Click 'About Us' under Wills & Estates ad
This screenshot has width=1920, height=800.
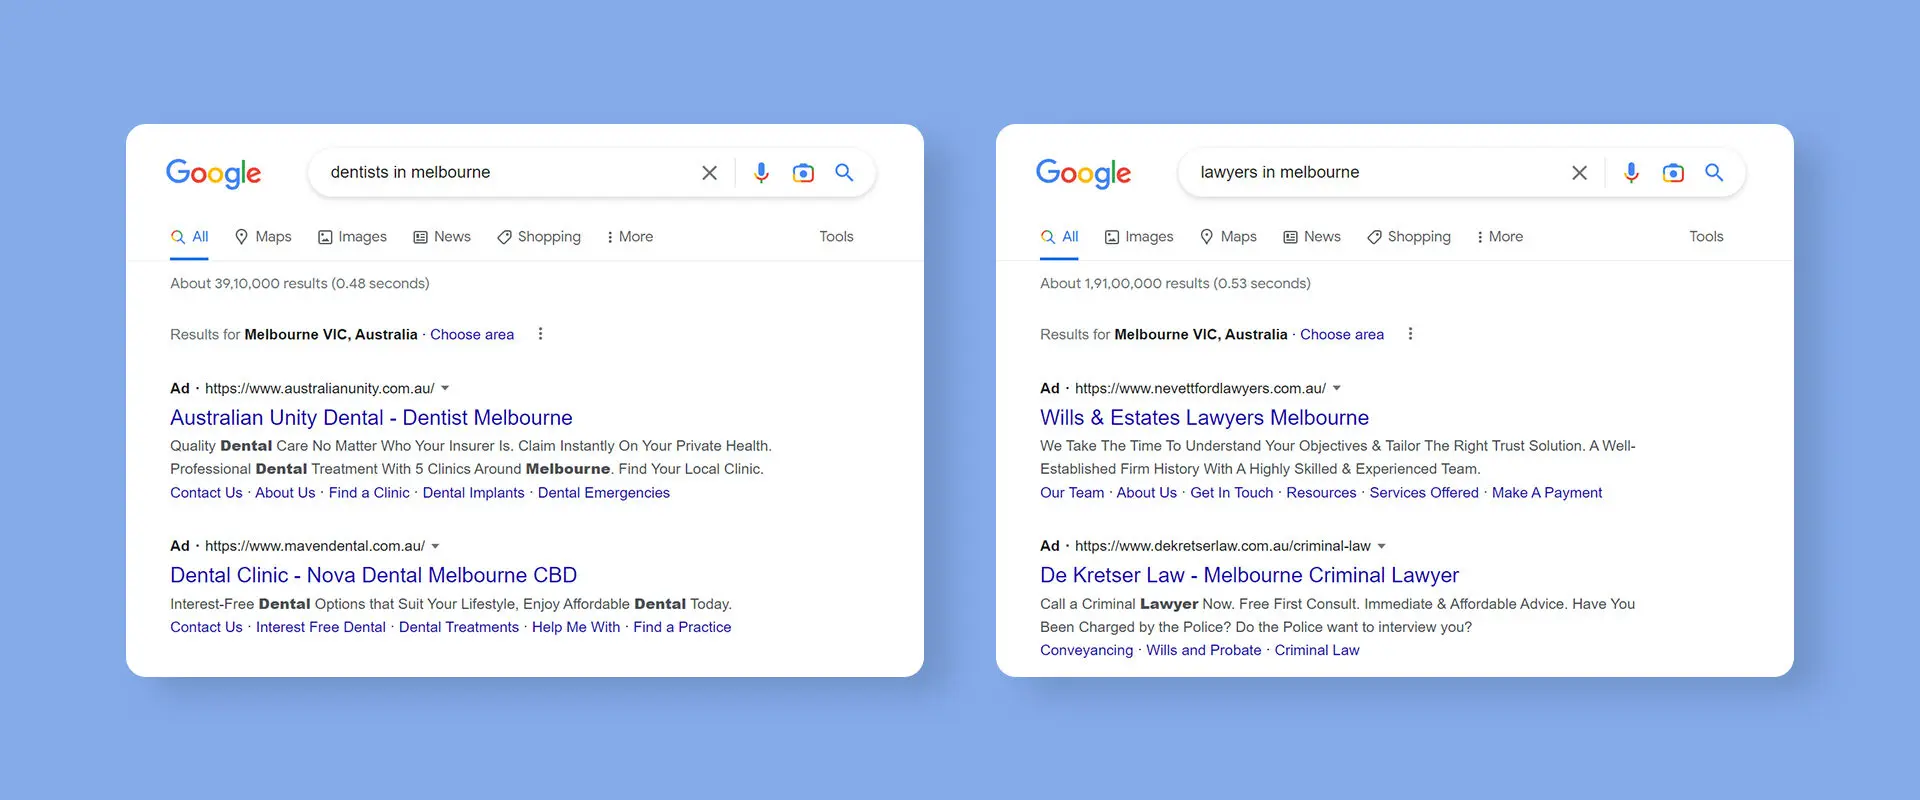pos(1147,493)
